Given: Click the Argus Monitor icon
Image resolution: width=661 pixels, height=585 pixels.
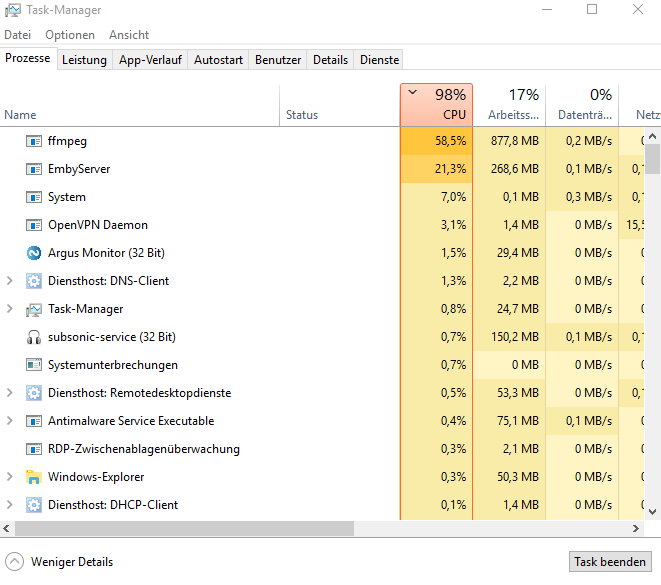Looking at the screenshot, I should tap(34, 253).
